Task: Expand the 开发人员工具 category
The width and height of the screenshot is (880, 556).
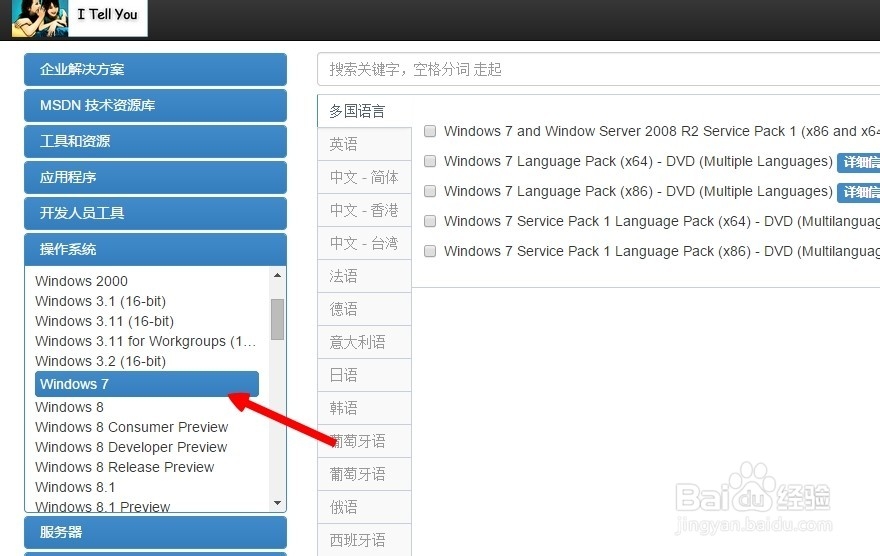Action: (x=155, y=213)
